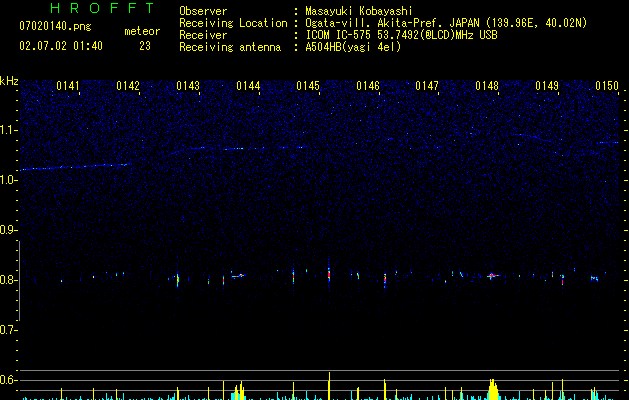Click the gray vertical range bar at left
Image resolution: width=629 pixels, height=400 pixels.
coord(19,281)
